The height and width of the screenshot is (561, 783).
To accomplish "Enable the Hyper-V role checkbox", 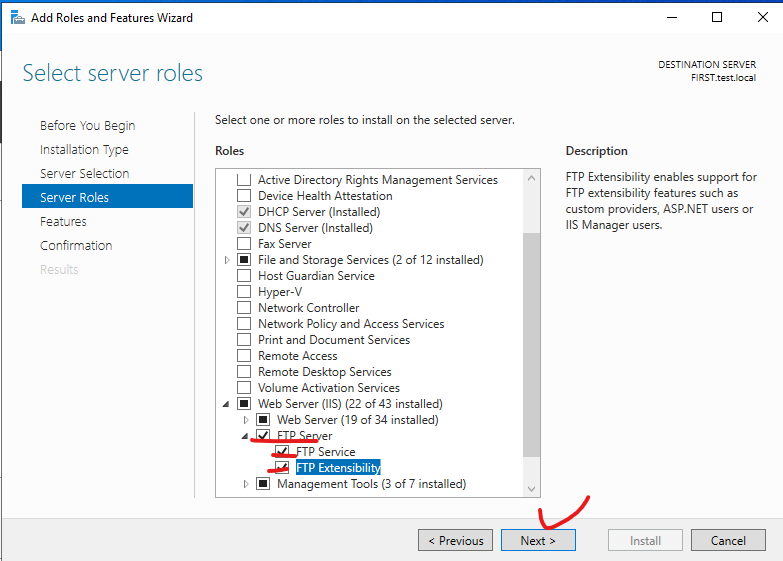I will 244,292.
